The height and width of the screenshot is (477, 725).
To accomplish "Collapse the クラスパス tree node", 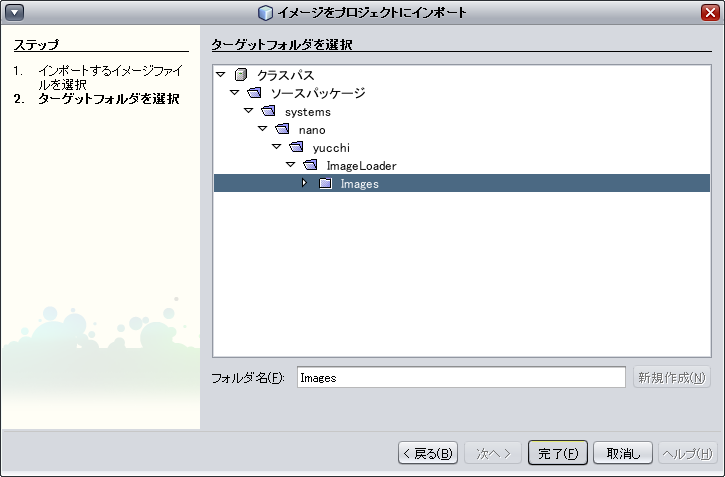I will (220, 75).
